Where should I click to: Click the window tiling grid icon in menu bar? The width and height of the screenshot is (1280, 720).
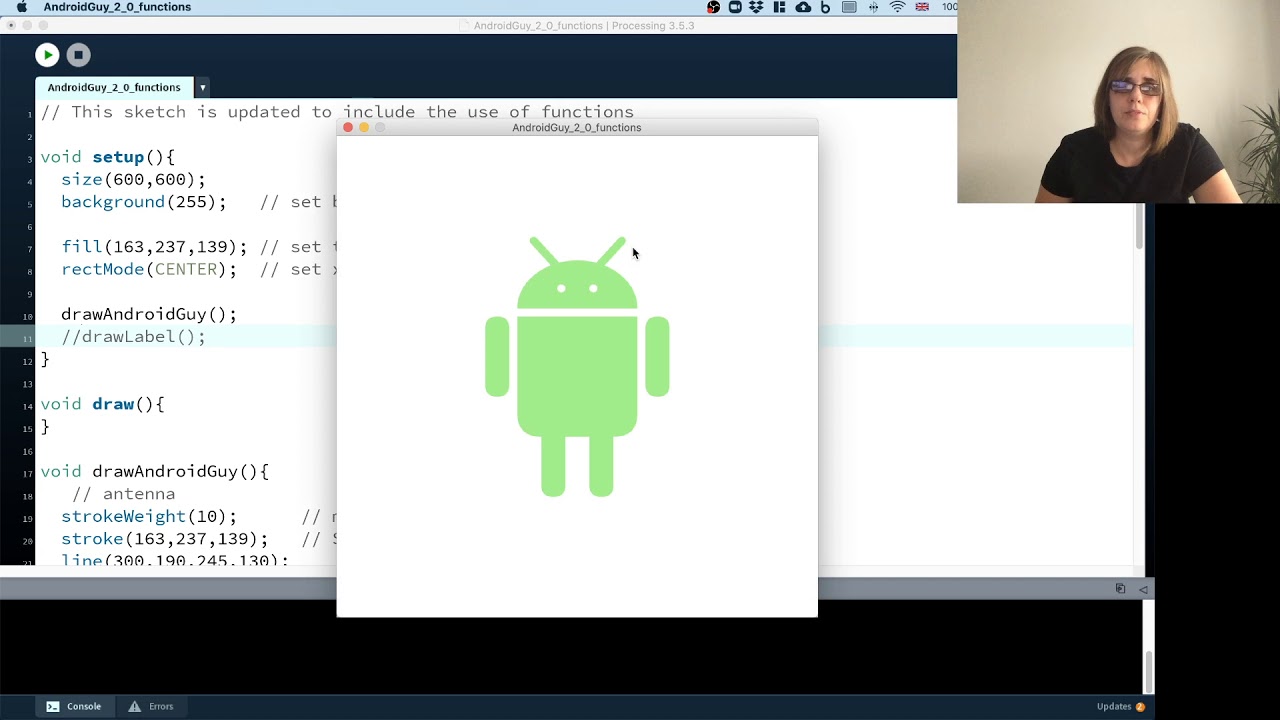click(779, 7)
